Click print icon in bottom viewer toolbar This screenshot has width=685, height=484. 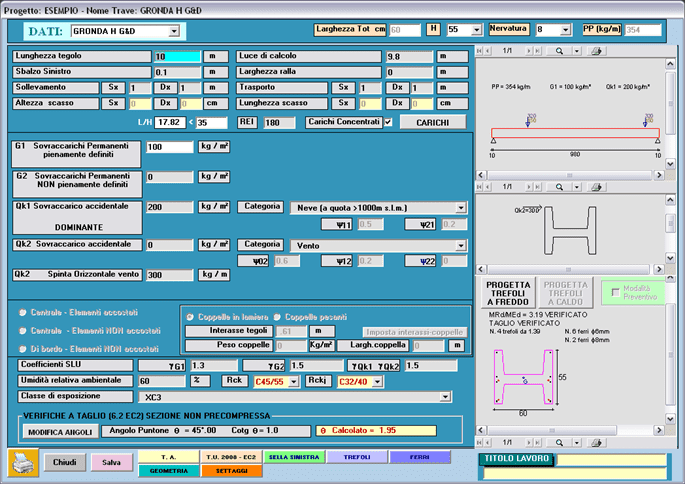click(596, 443)
